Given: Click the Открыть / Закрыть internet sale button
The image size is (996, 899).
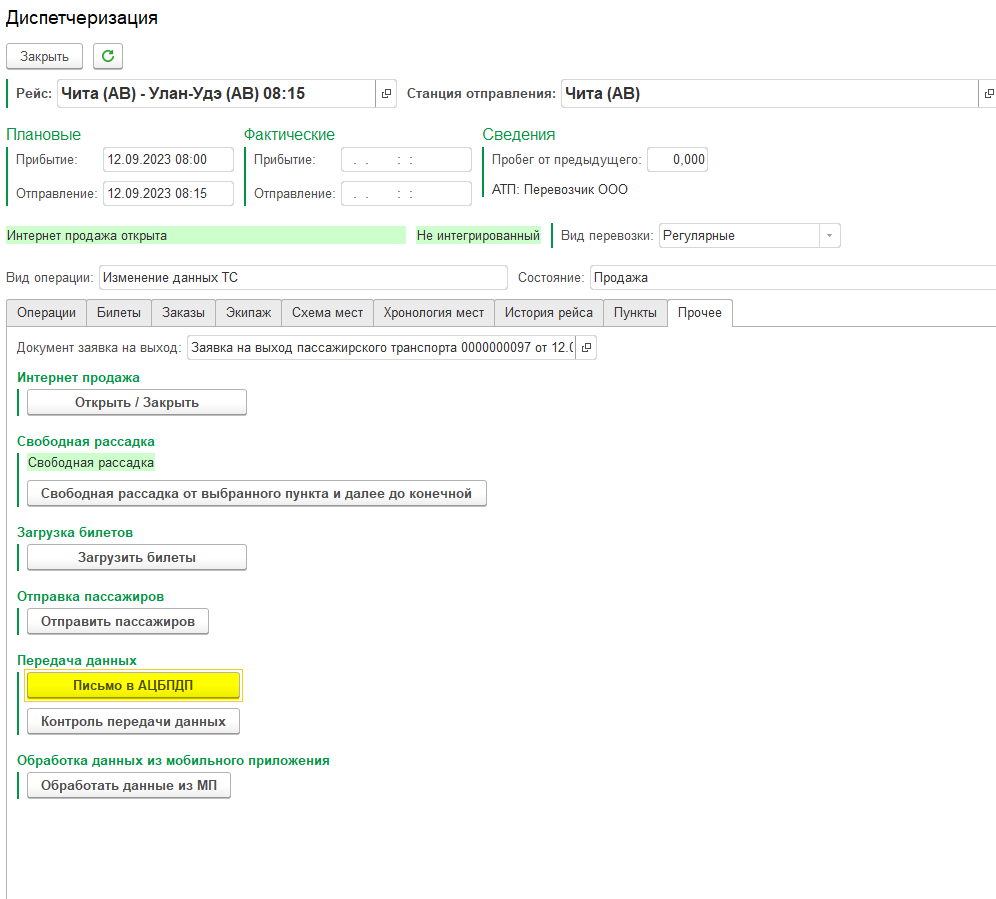Looking at the screenshot, I should click(x=137, y=402).
